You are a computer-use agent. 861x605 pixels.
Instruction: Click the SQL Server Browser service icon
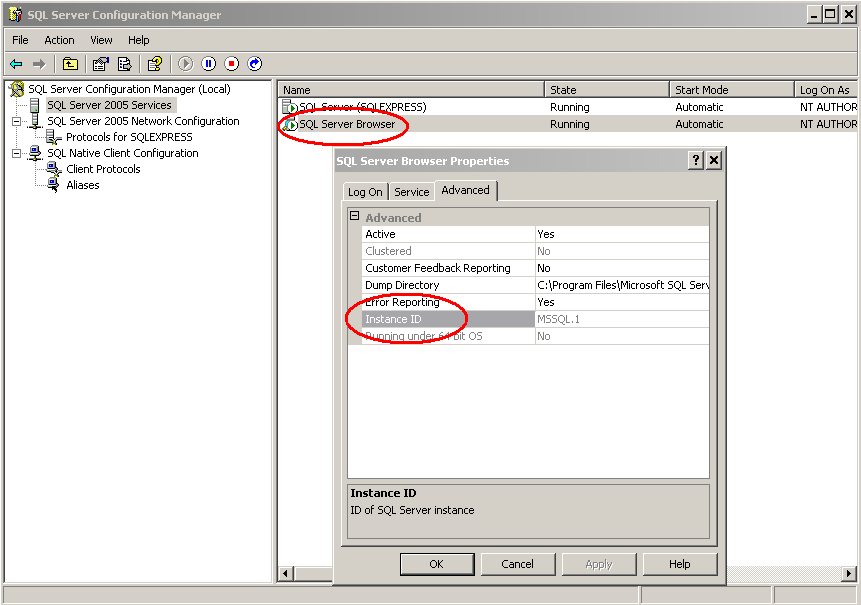coord(289,124)
